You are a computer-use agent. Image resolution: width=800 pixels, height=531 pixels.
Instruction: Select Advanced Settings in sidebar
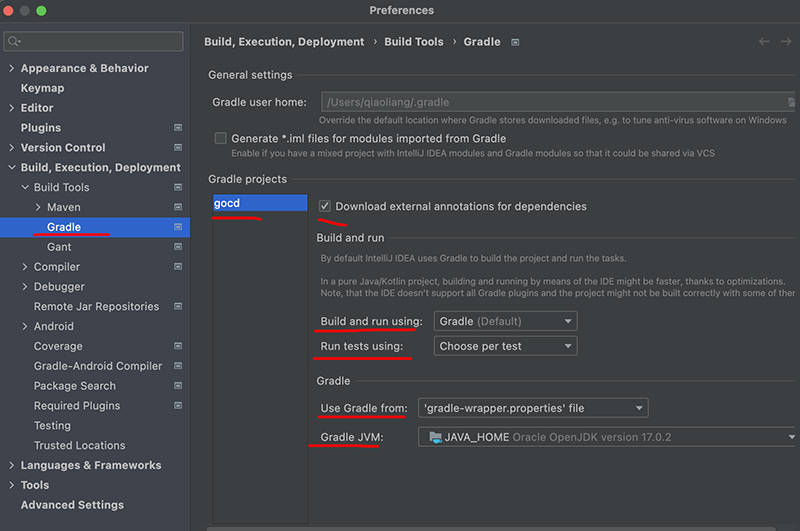72,504
